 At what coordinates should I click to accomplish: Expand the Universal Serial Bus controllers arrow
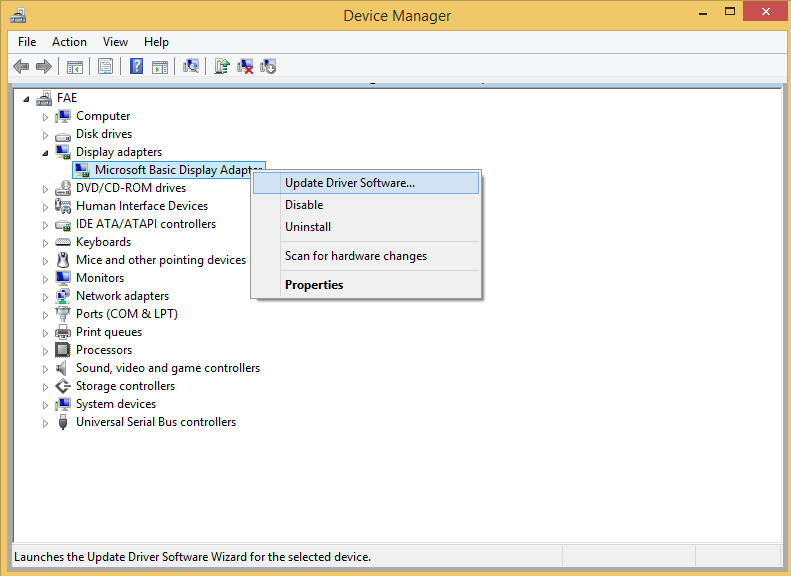[45, 423]
